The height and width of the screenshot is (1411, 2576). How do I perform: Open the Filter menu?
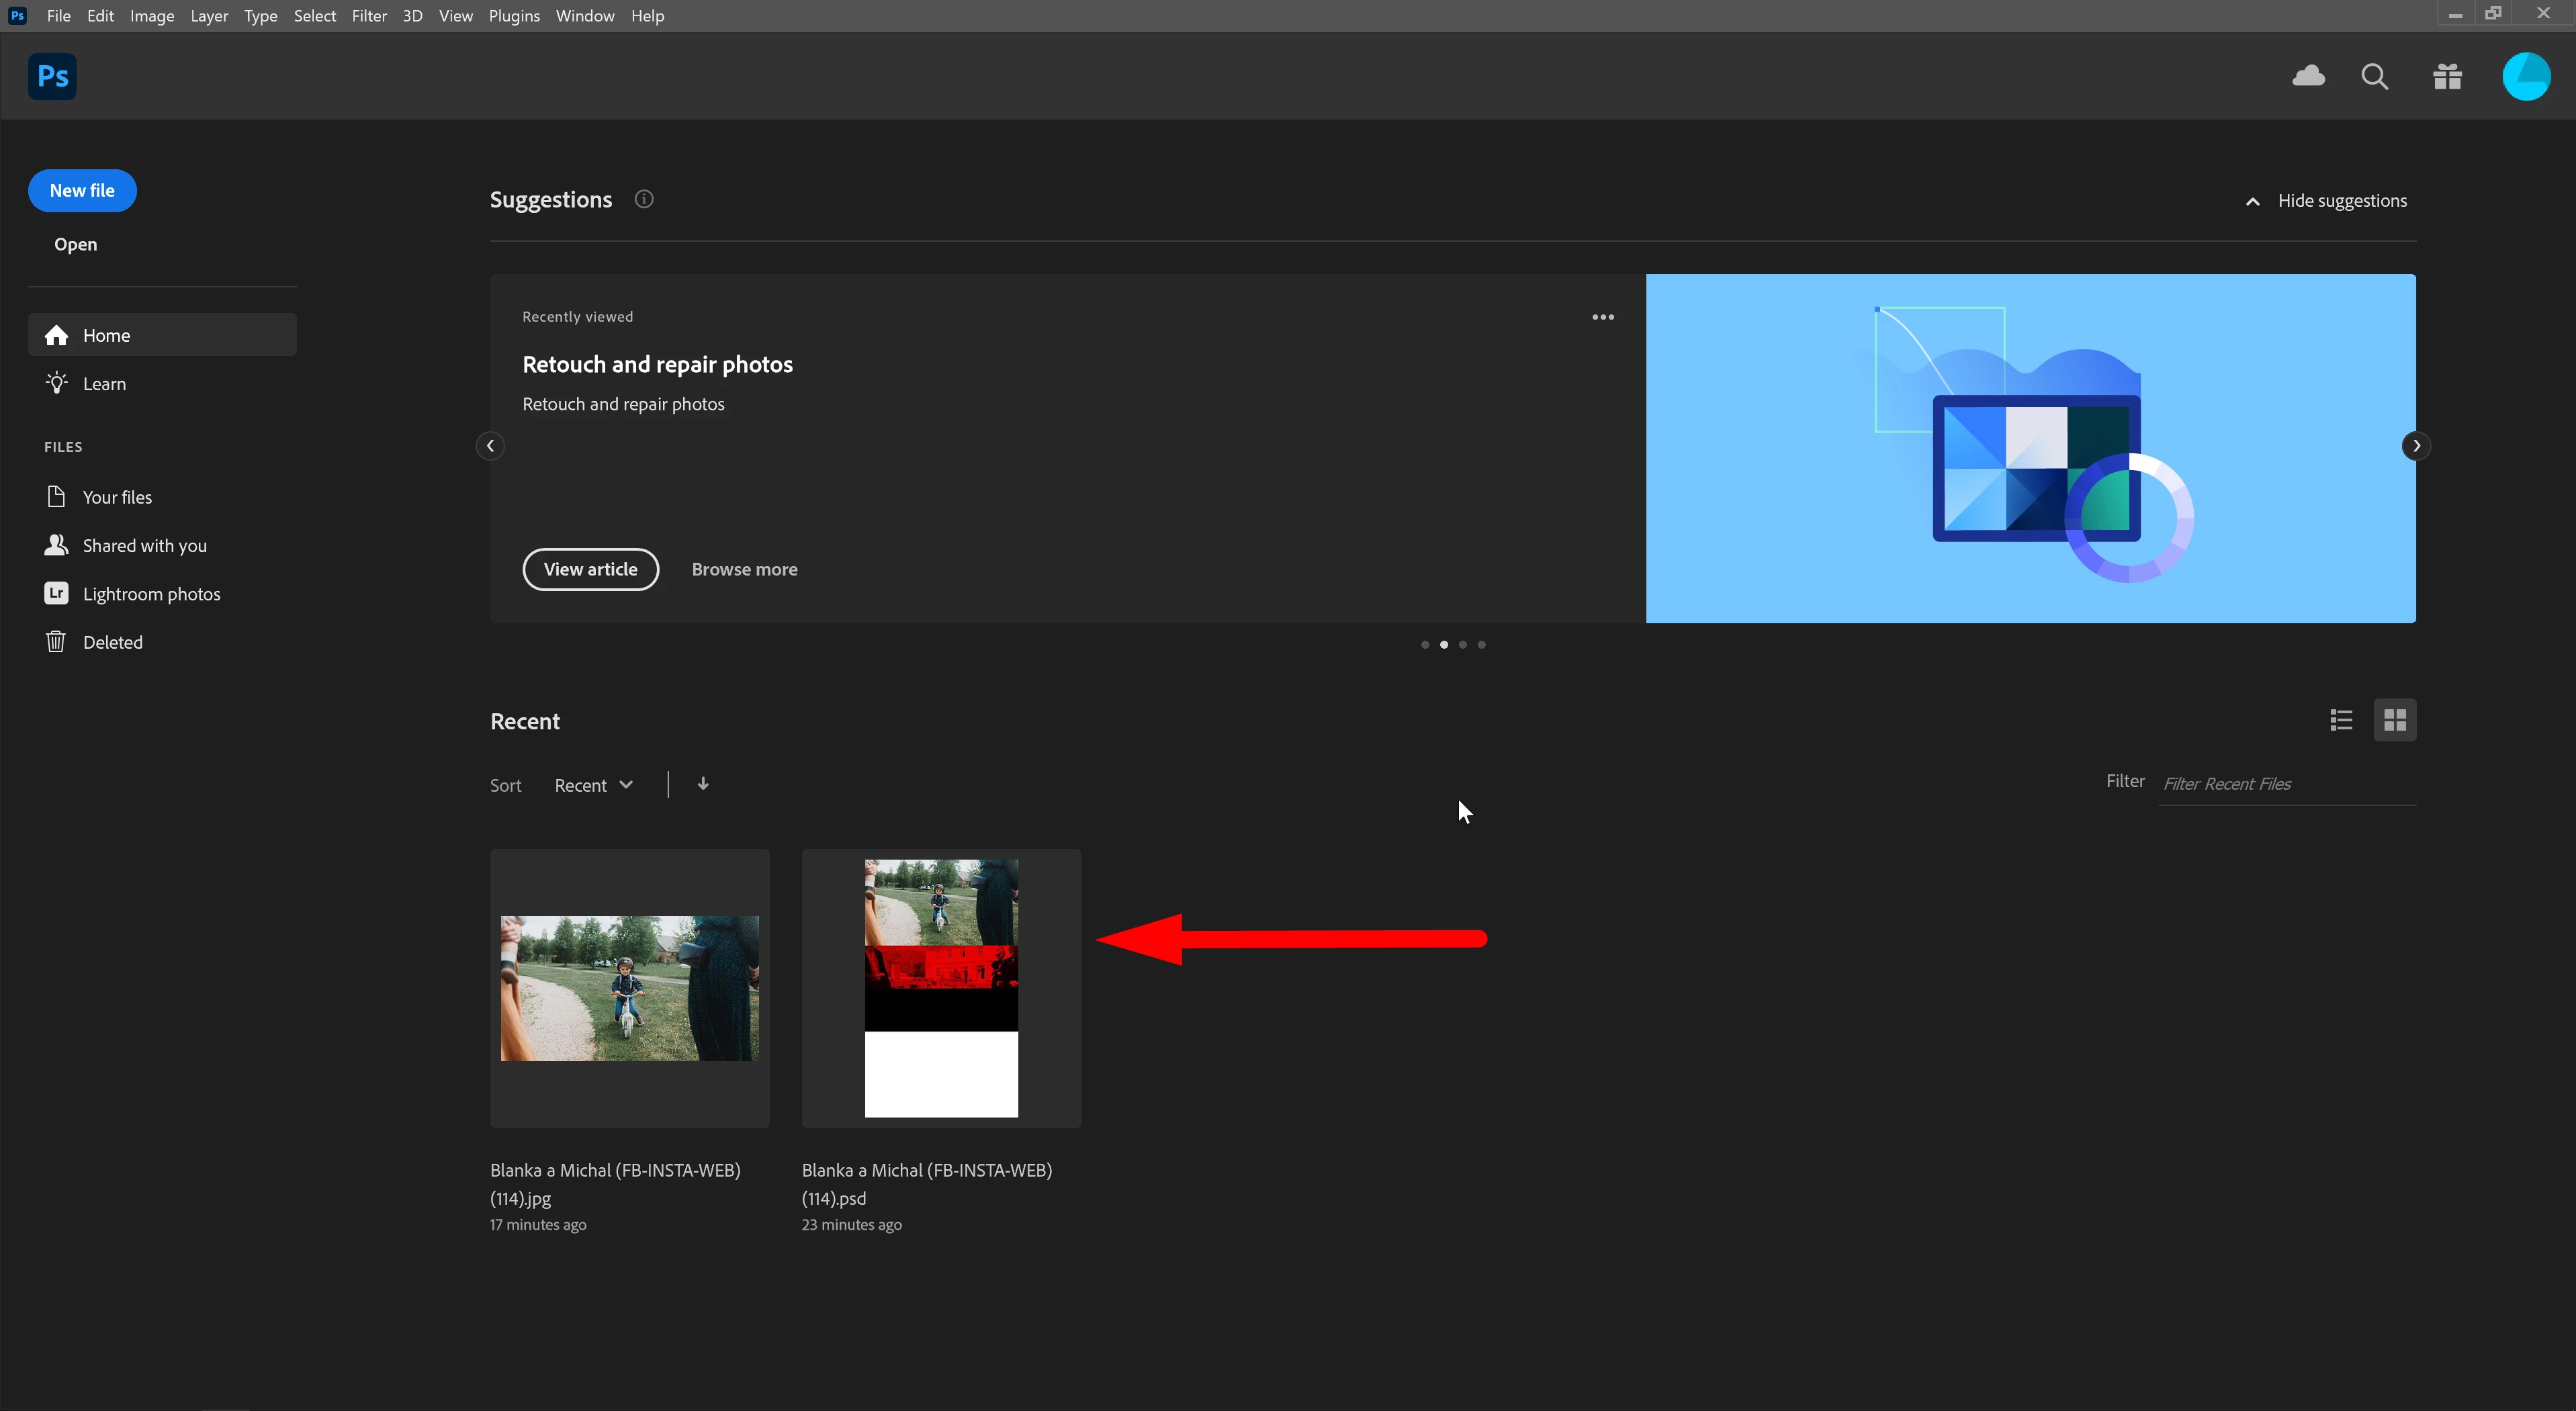[369, 16]
